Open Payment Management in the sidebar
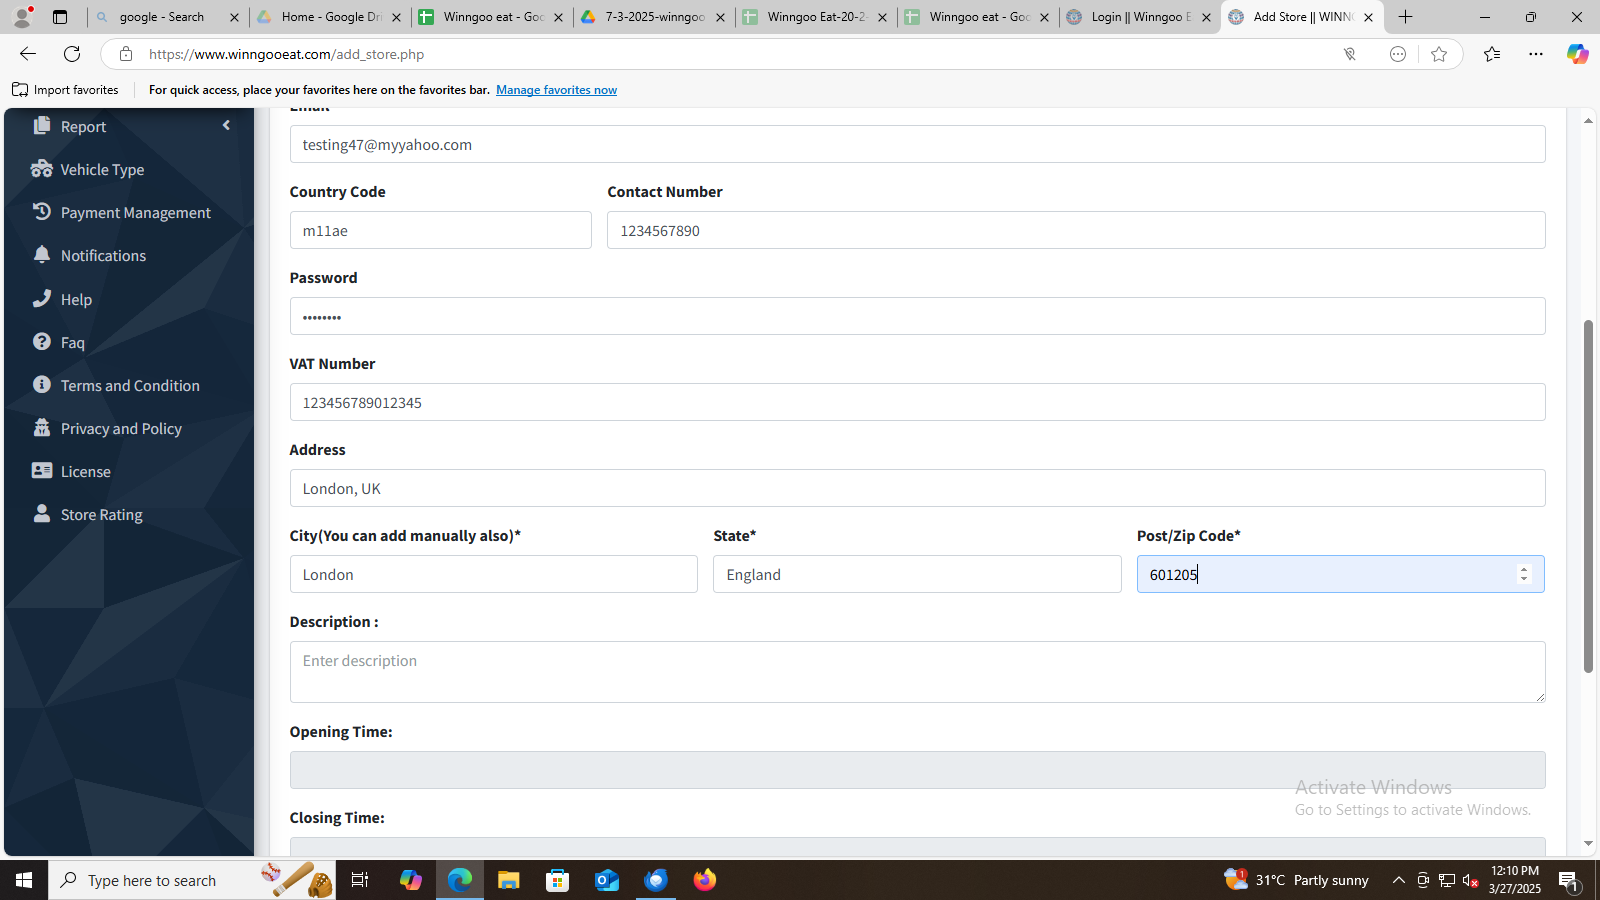 point(135,213)
